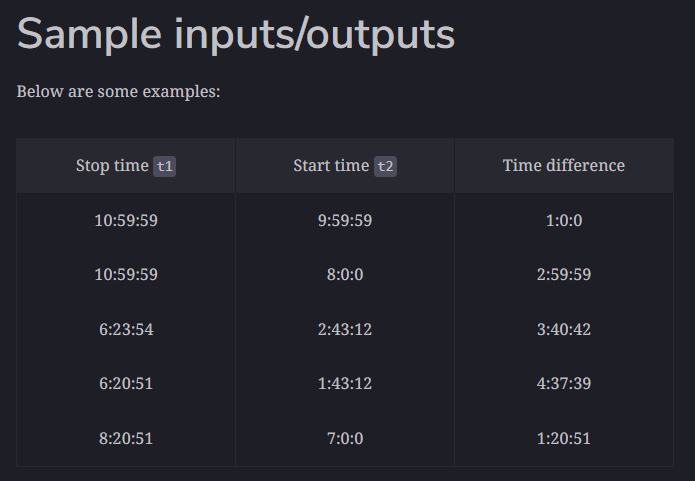Click the time difference cell 4:37:39
This screenshot has height=481, width=695.
pyautogui.click(x=564, y=383)
